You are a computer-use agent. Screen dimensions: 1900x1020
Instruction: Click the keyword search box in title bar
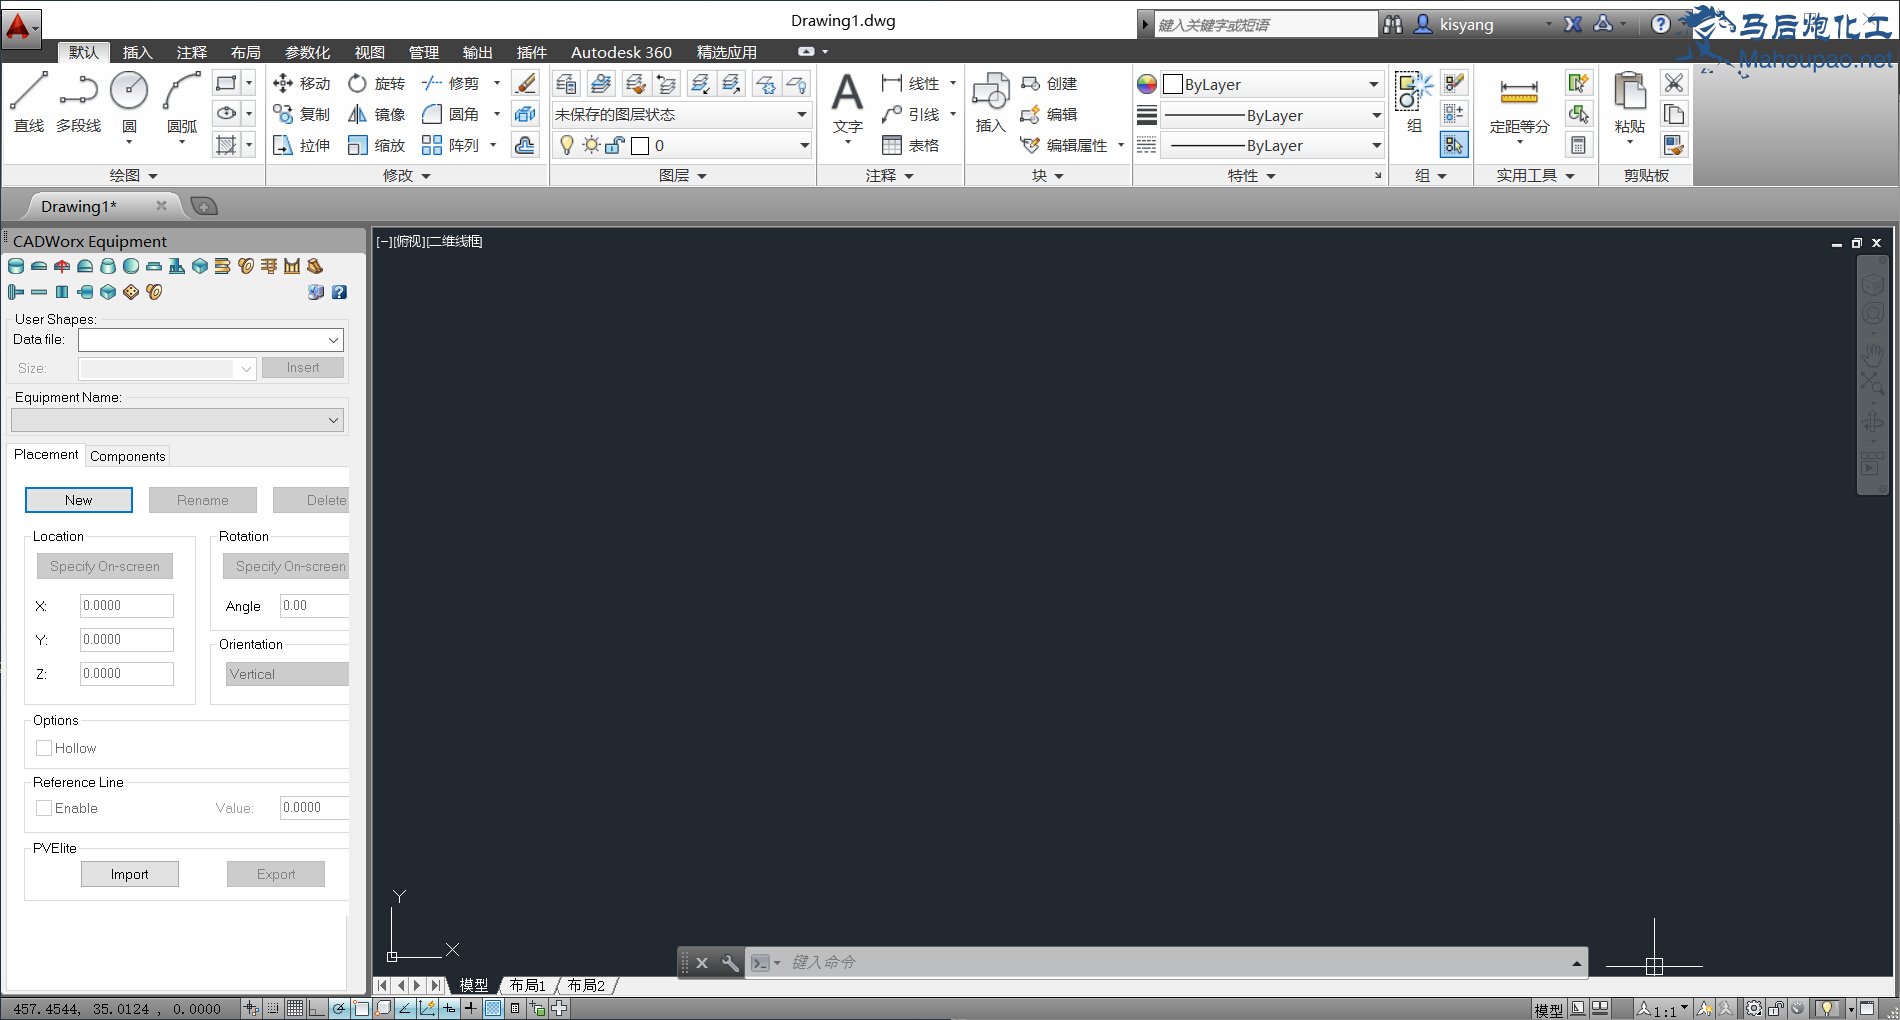(1266, 25)
